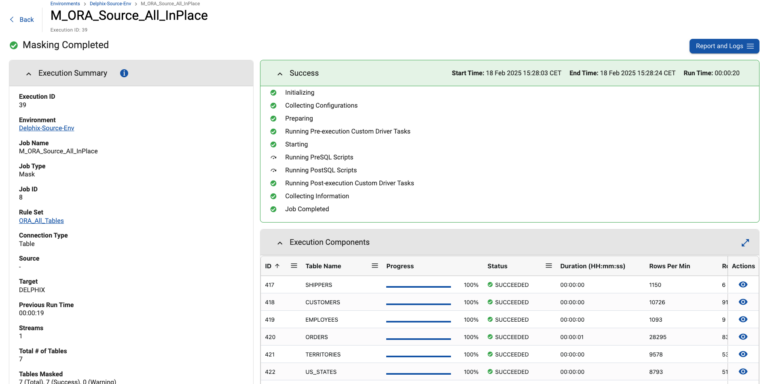
Task: Collapse the Execution Components panel
Action: tap(280, 243)
